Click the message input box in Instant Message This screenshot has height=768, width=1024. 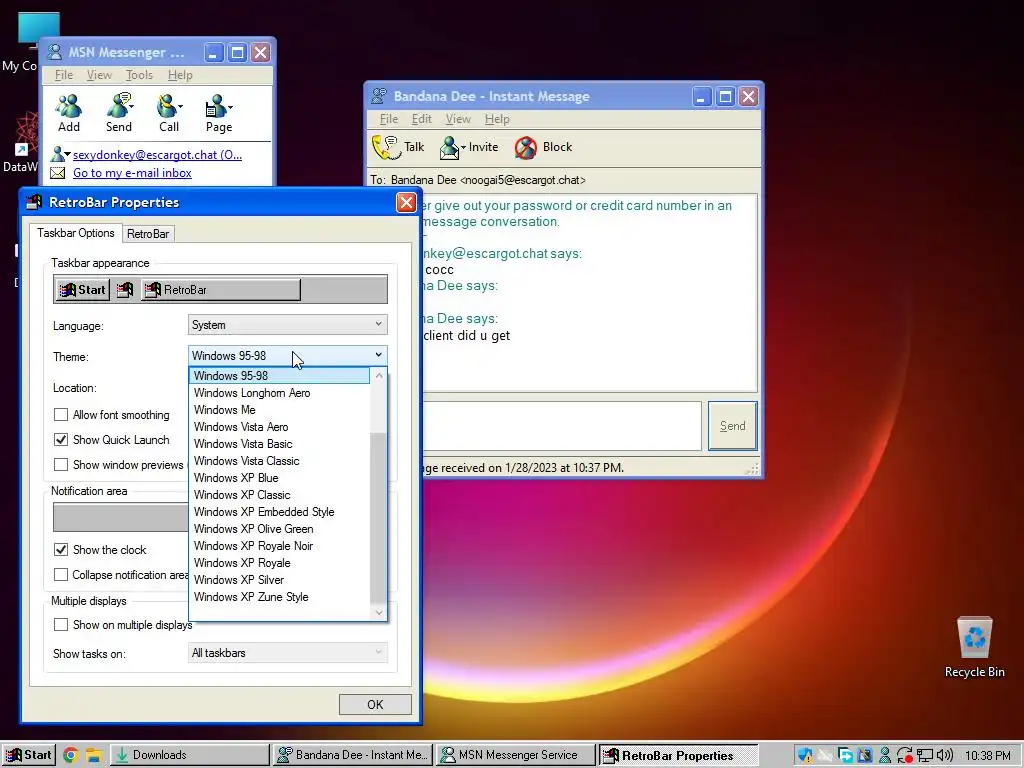[562, 426]
